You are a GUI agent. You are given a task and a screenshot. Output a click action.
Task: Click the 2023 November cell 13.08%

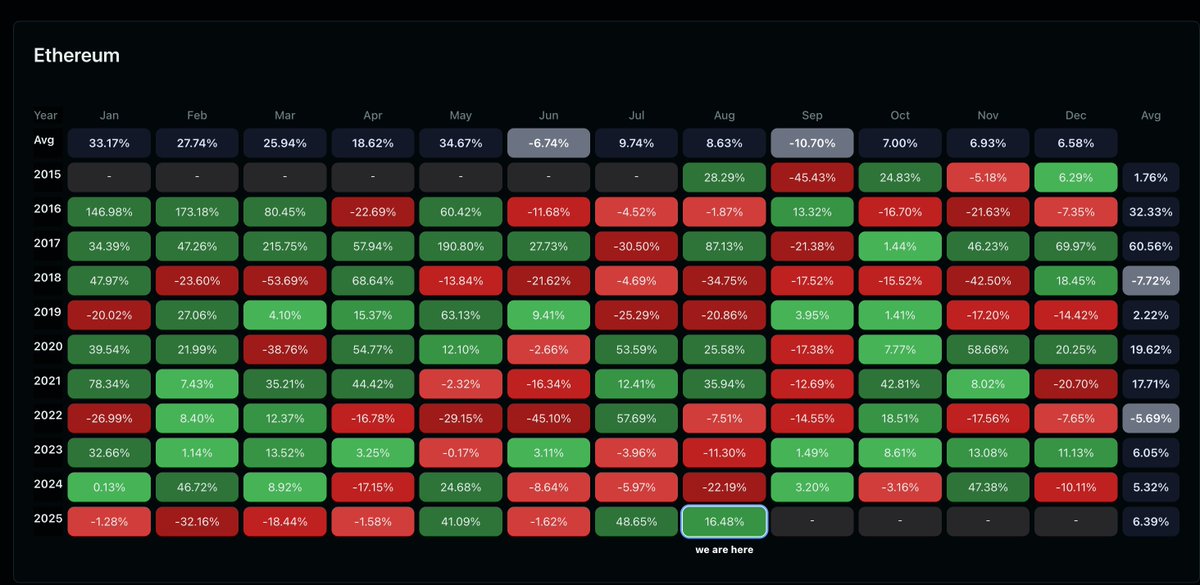(x=988, y=454)
